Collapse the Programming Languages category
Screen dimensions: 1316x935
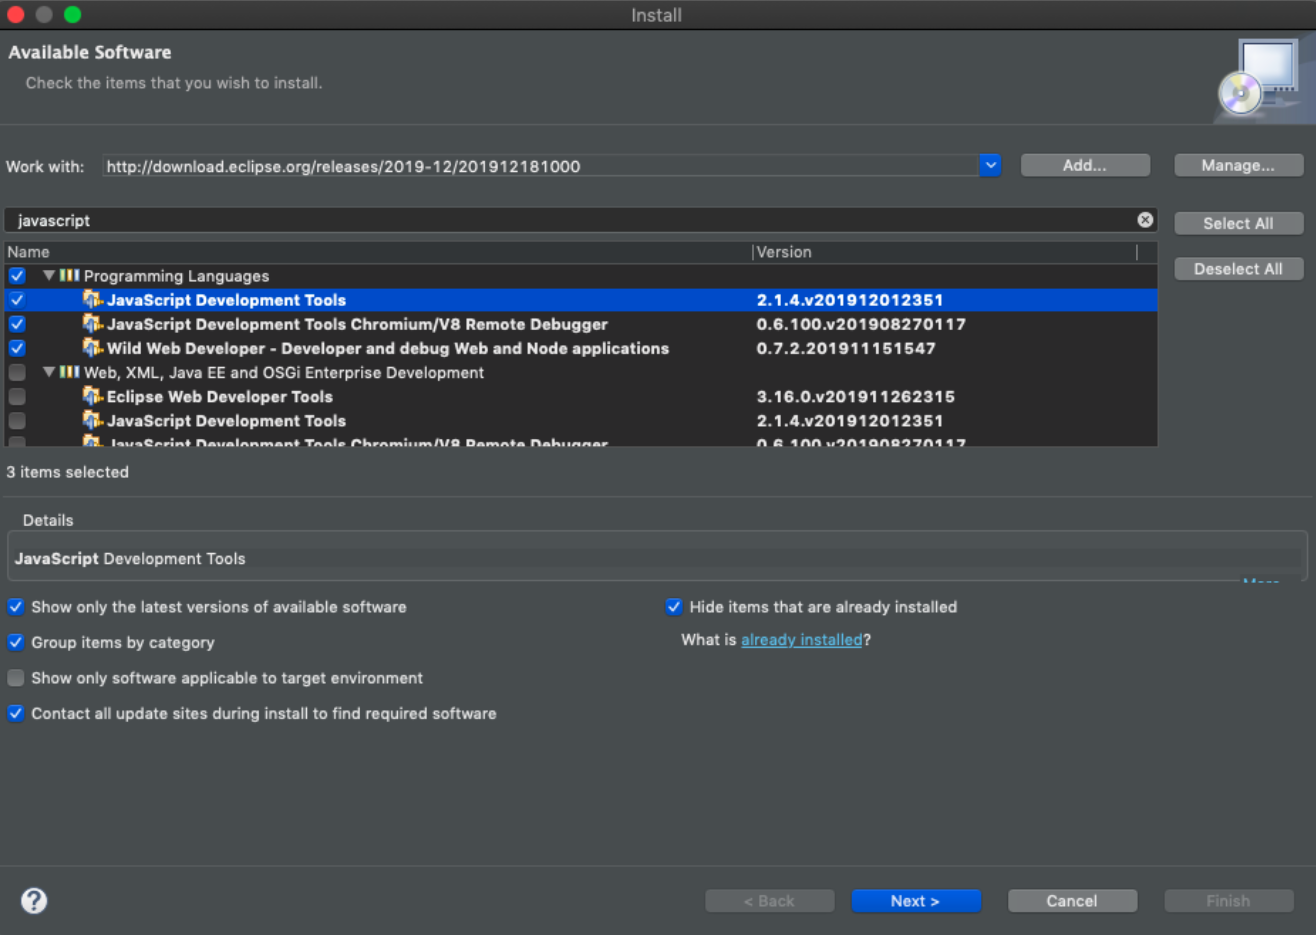(48, 275)
